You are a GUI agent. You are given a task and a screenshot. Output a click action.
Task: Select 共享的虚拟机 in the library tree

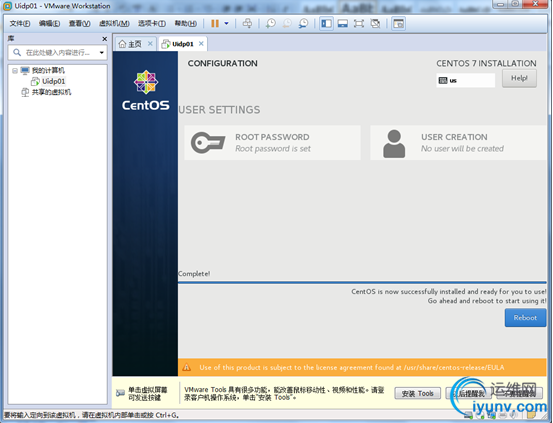(x=51, y=92)
